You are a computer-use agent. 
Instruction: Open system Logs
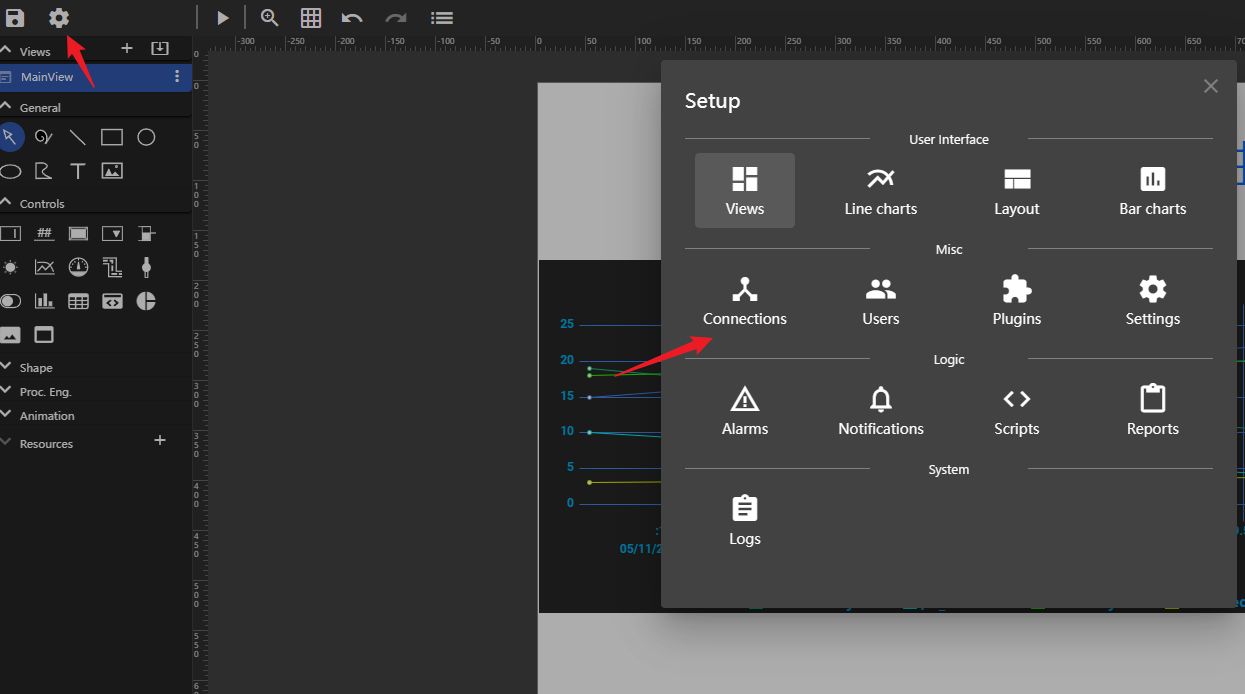point(745,520)
